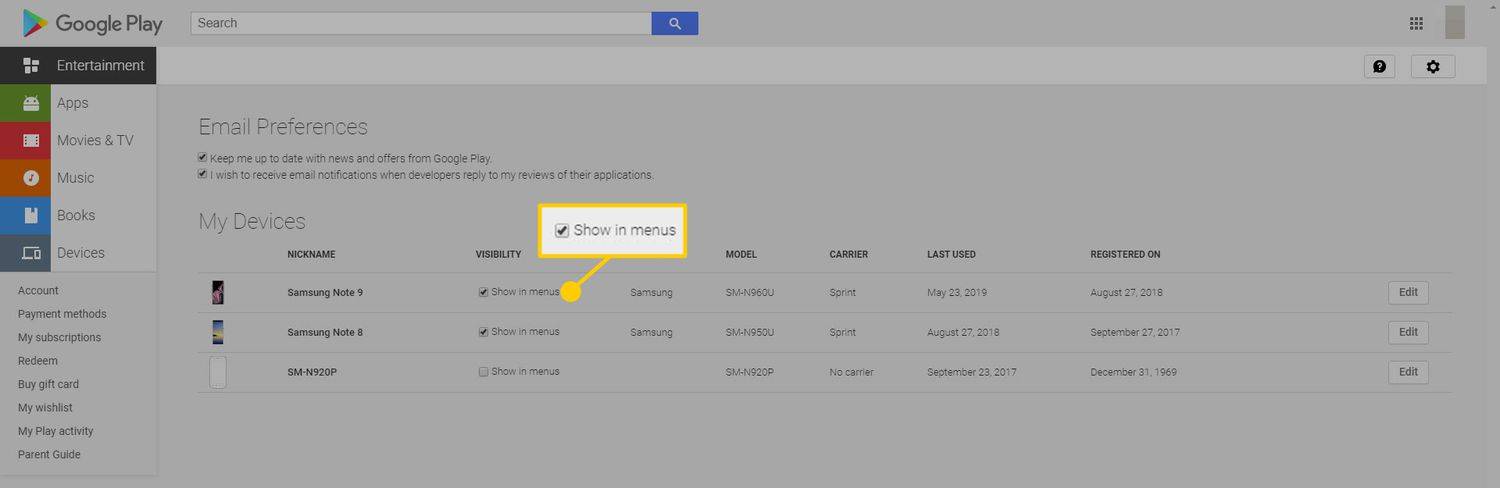1500x488 pixels.
Task: Open the Movies & TV section
Action: [x=78, y=141]
